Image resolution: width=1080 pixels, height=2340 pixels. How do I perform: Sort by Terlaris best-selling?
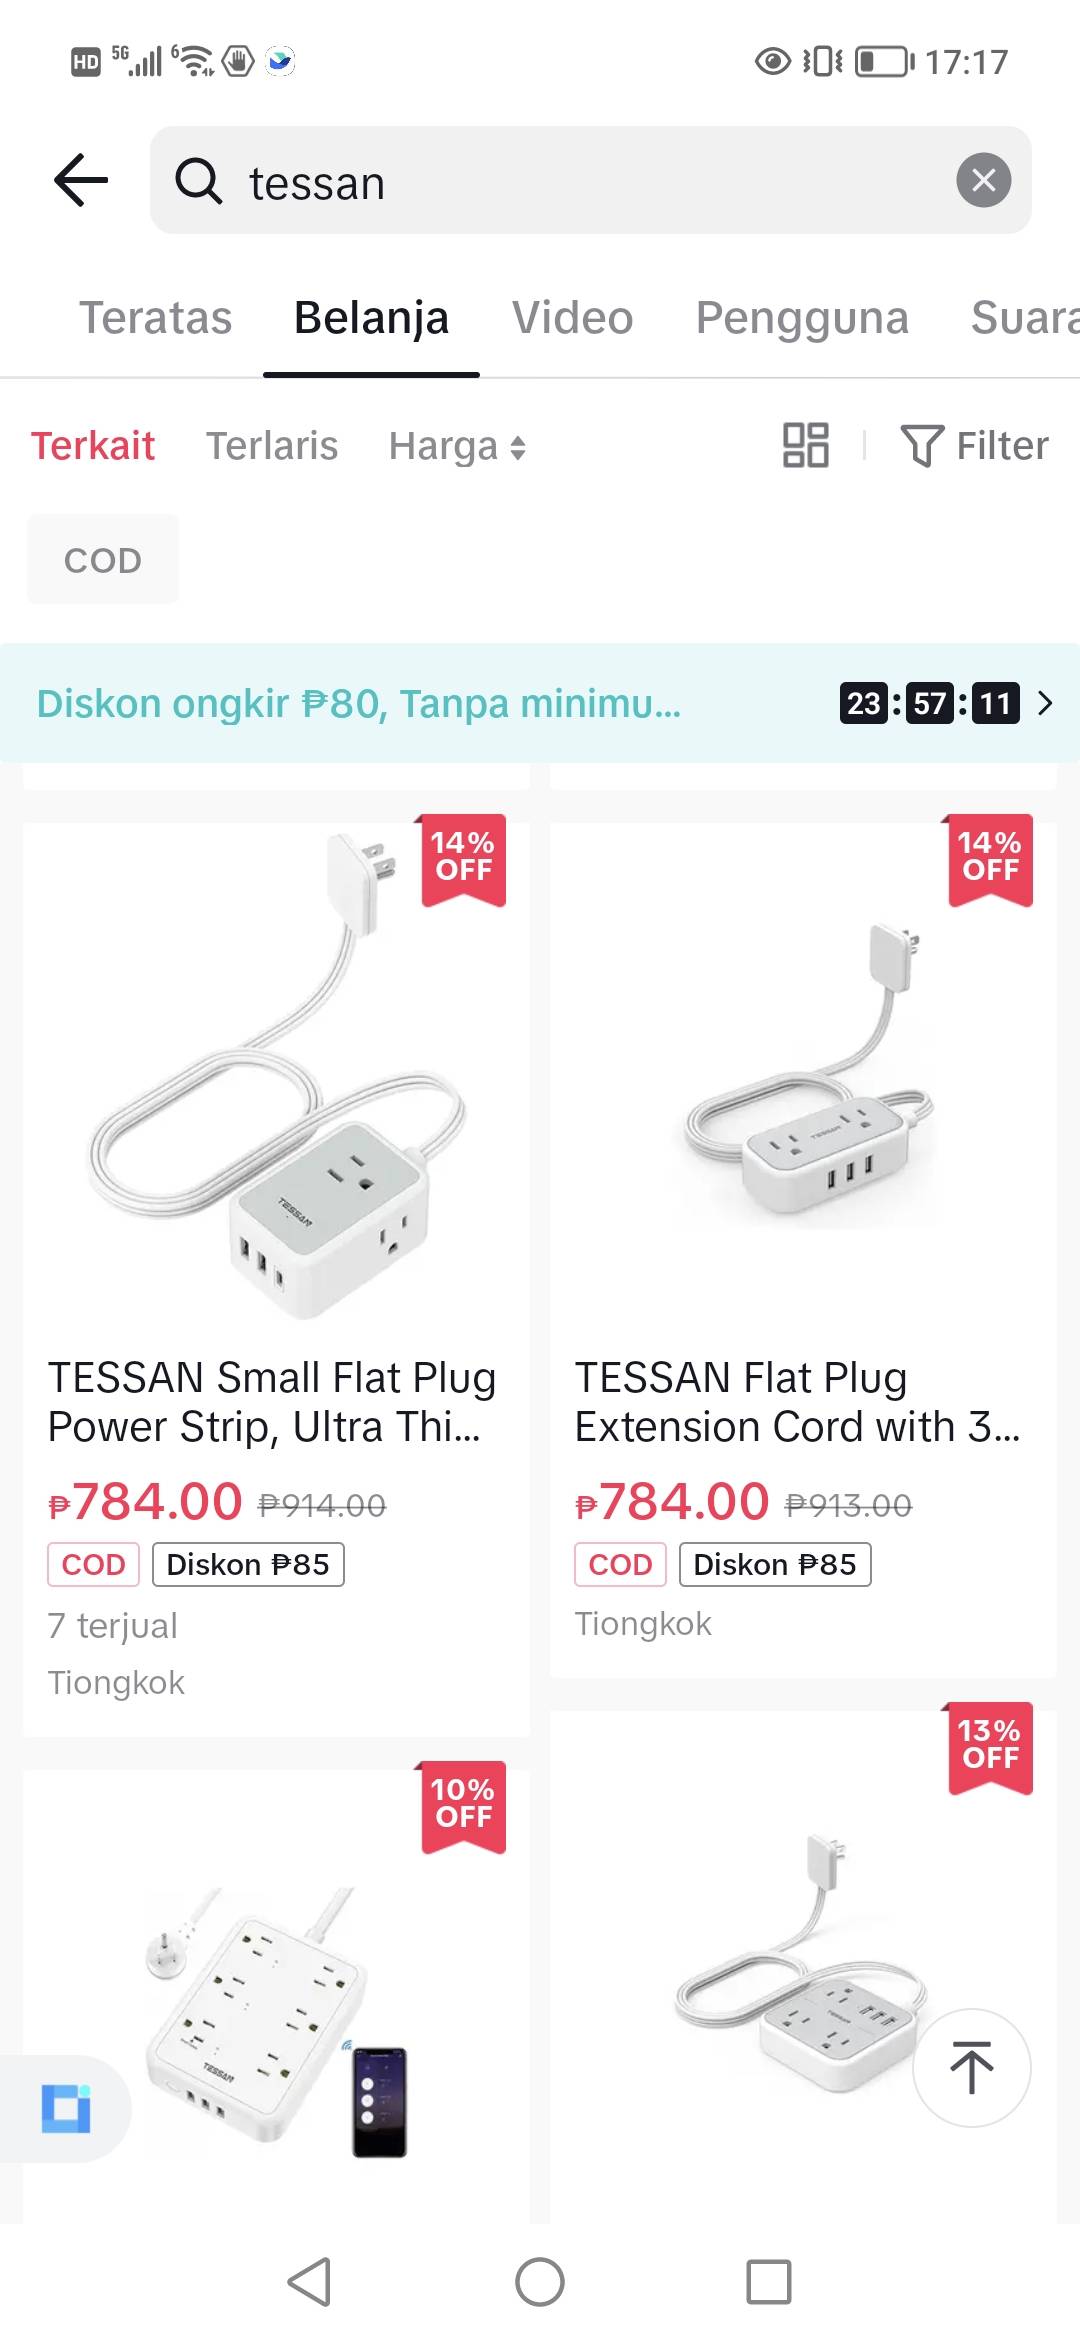[x=272, y=446]
